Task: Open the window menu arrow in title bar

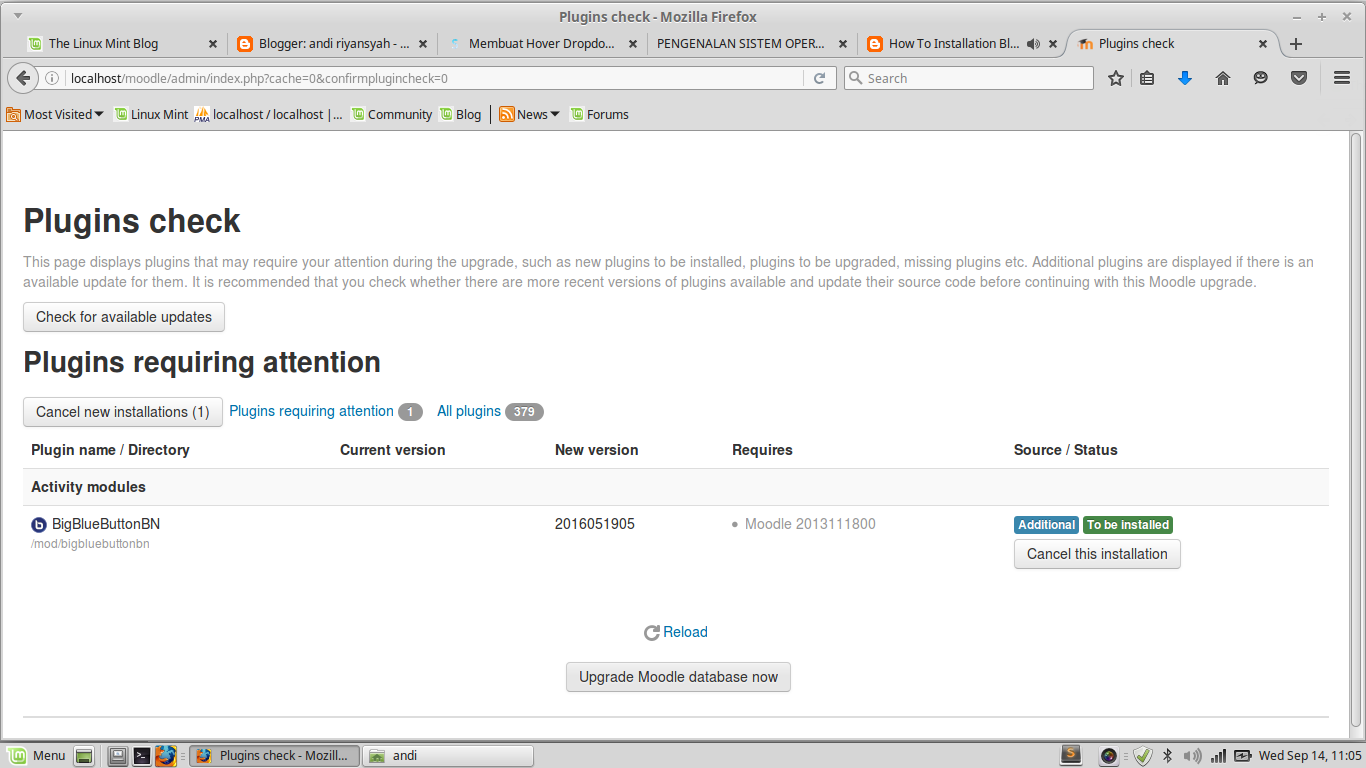Action: point(18,16)
